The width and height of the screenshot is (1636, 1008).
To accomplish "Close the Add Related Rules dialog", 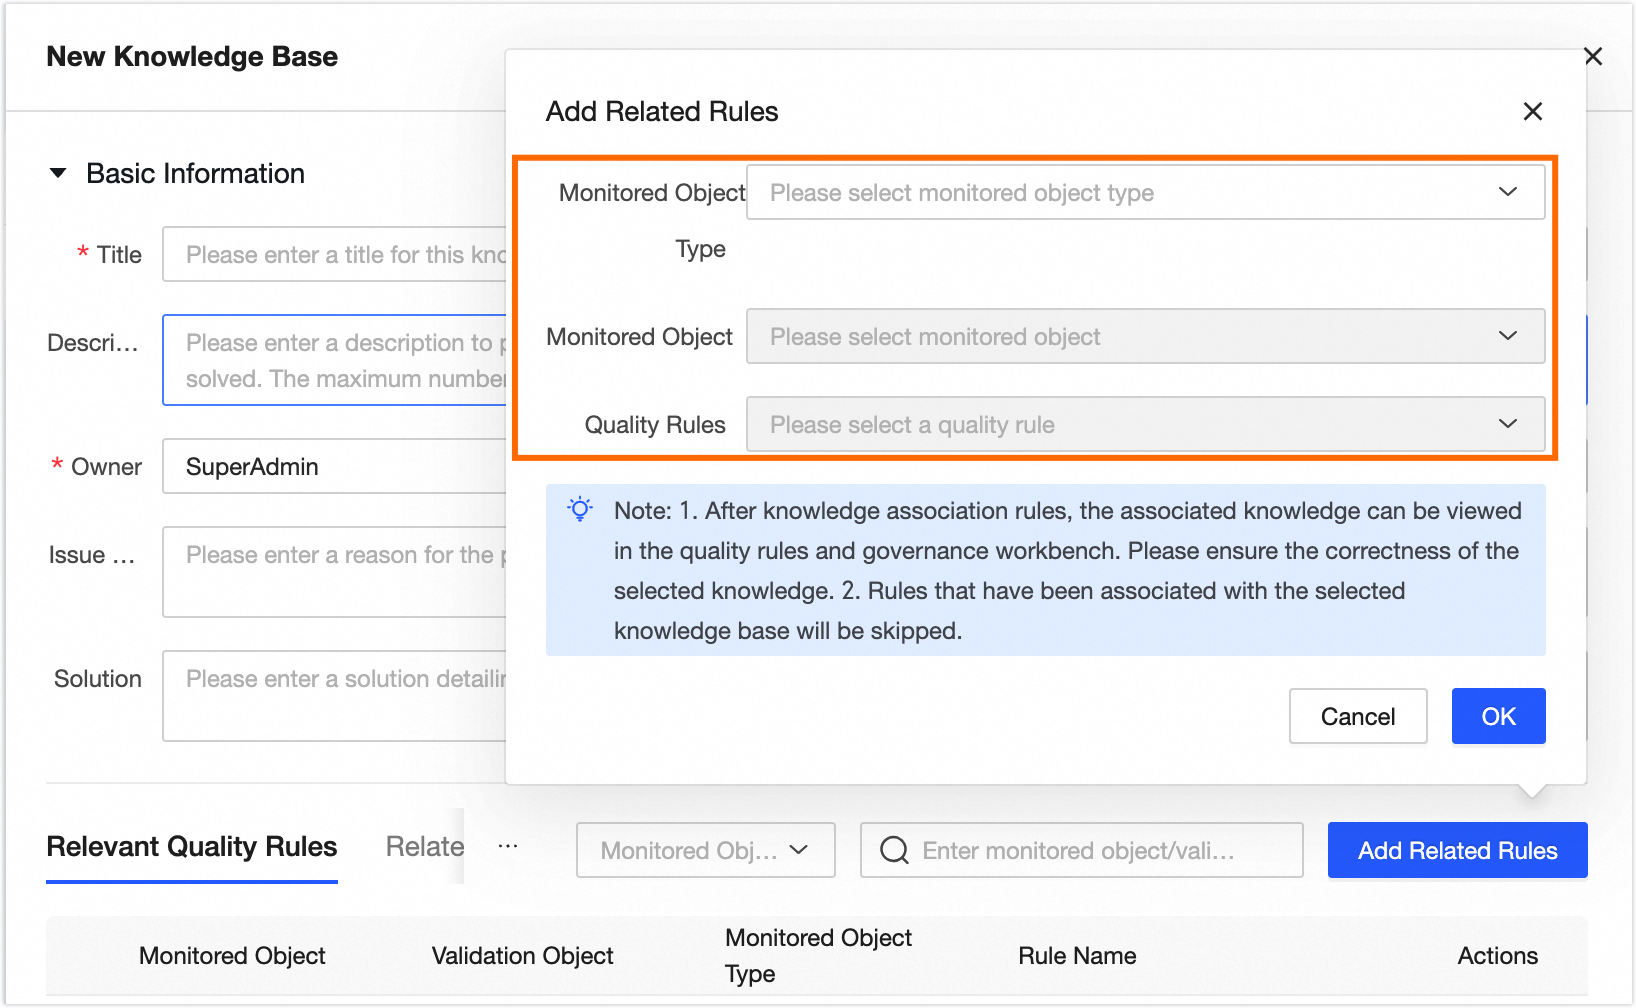I will coord(1532,111).
